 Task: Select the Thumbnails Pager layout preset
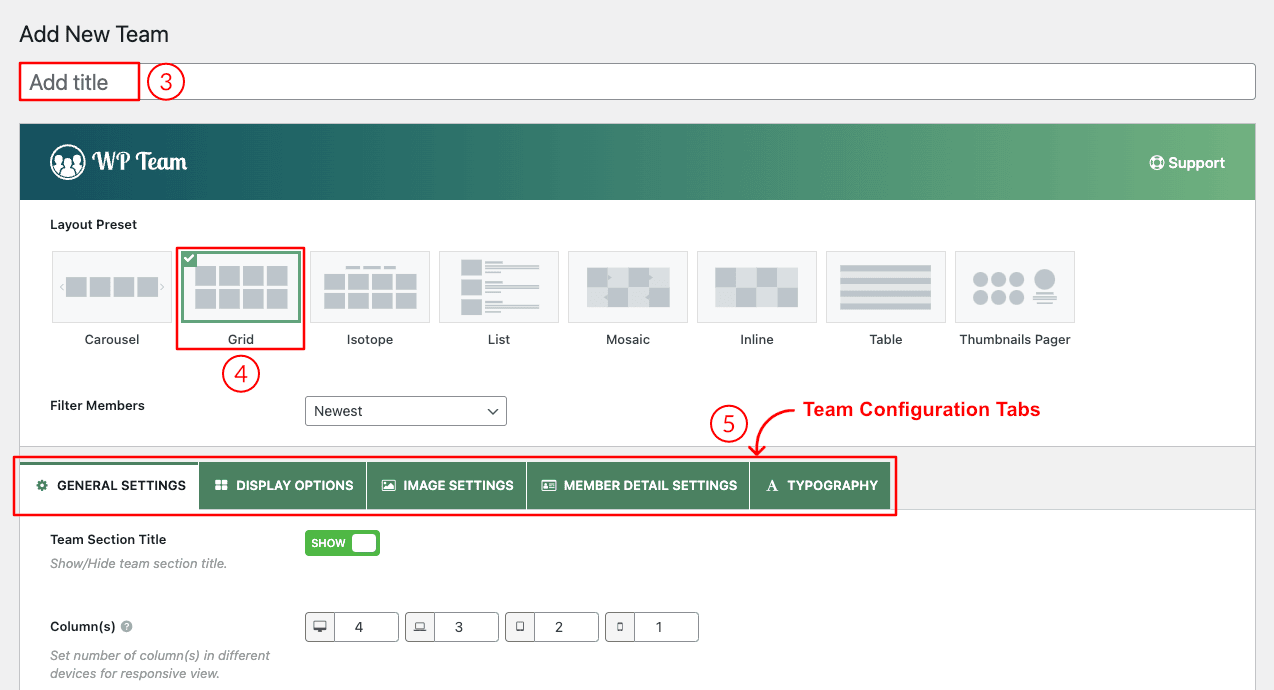click(x=1014, y=287)
